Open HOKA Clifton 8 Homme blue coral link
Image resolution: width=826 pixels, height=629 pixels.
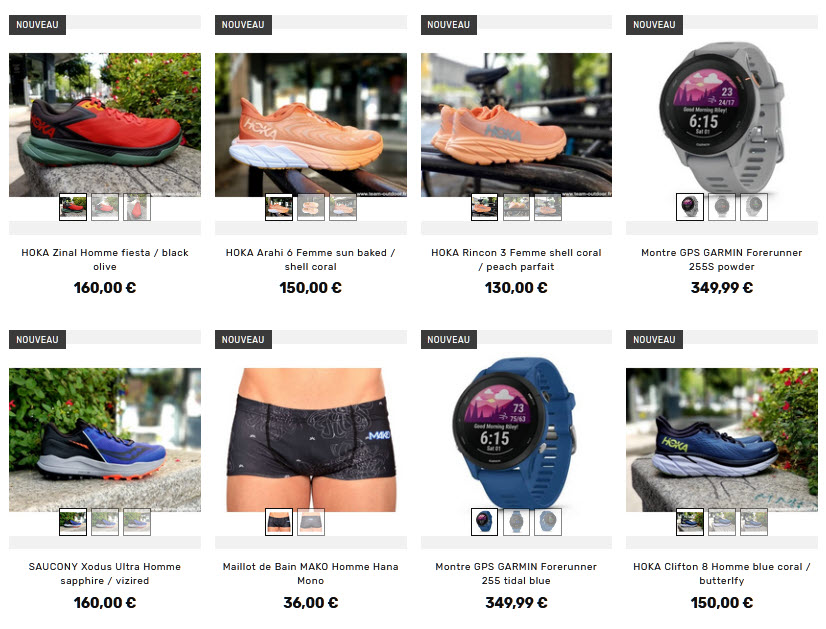point(722,573)
